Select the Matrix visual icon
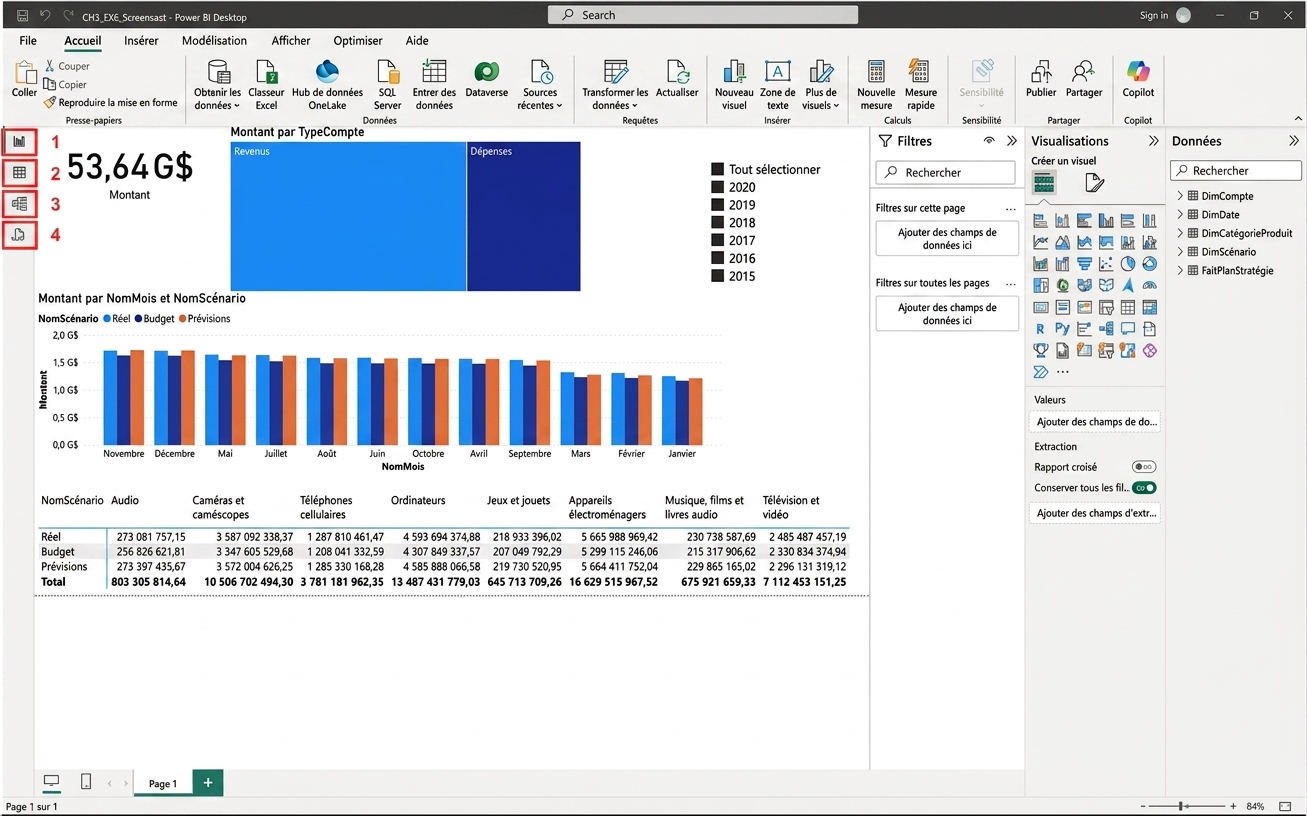The width and height of the screenshot is (1307, 816). point(1150,307)
